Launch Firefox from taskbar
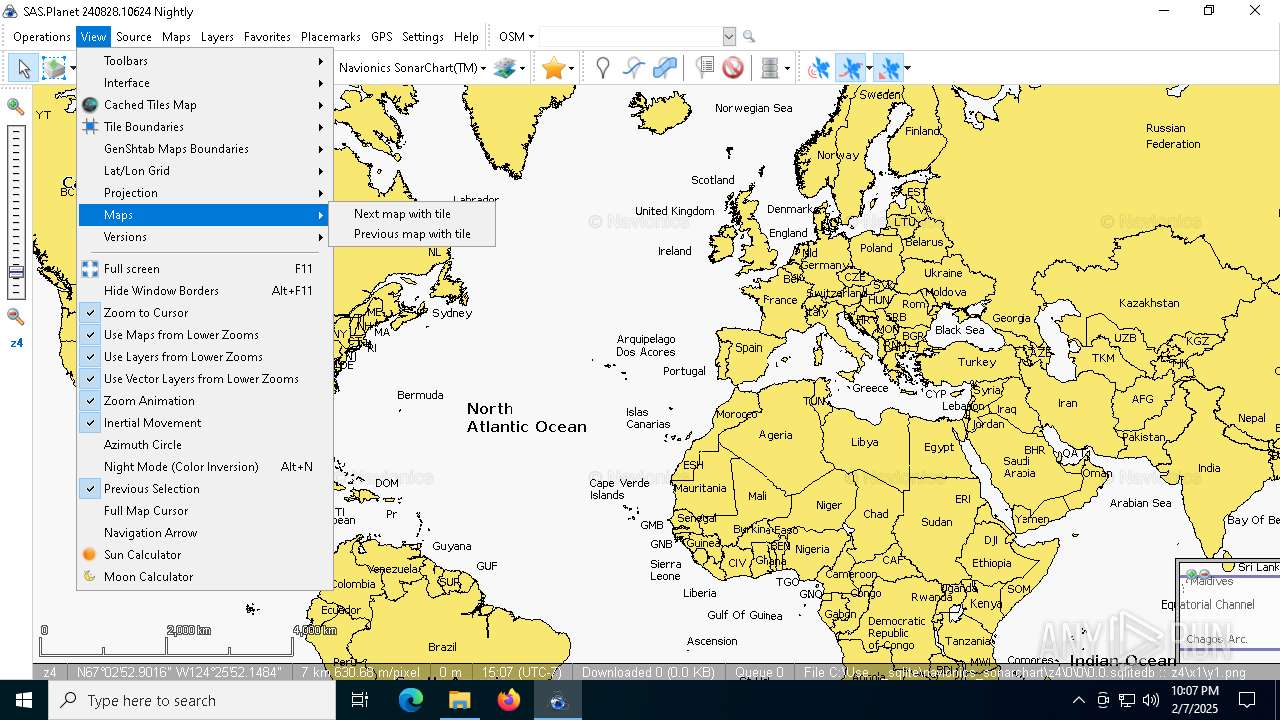This screenshot has height=720, width=1280. click(x=509, y=700)
